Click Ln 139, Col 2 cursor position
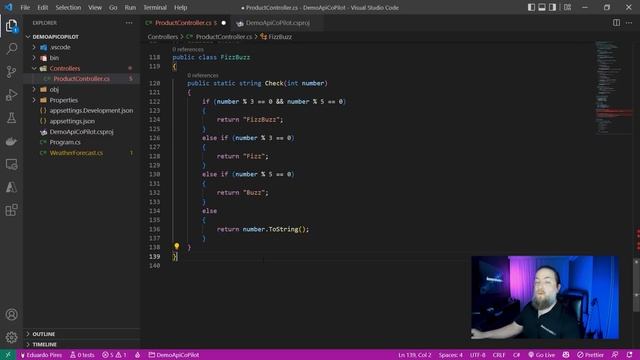Image resolution: width=640 pixels, height=360 pixels. [415, 355]
